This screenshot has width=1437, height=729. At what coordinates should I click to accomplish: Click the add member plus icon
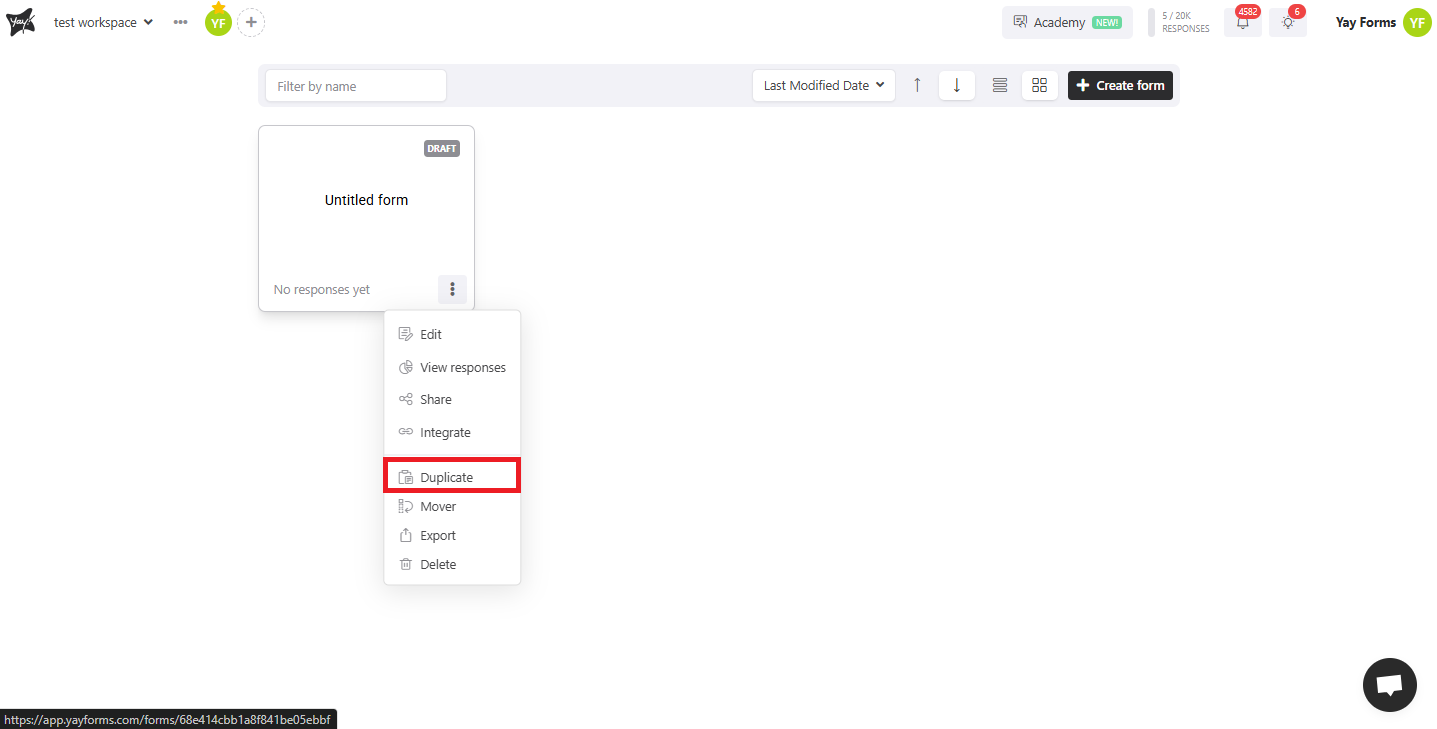coord(251,22)
